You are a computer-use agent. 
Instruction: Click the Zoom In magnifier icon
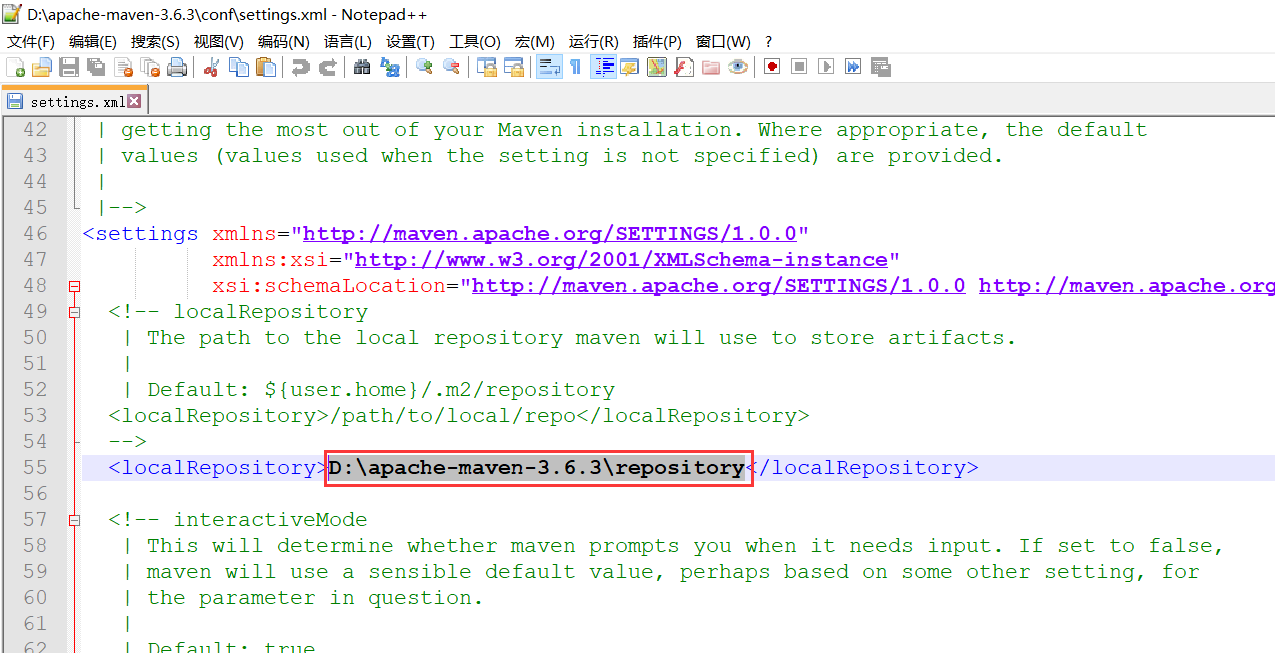(x=425, y=67)
